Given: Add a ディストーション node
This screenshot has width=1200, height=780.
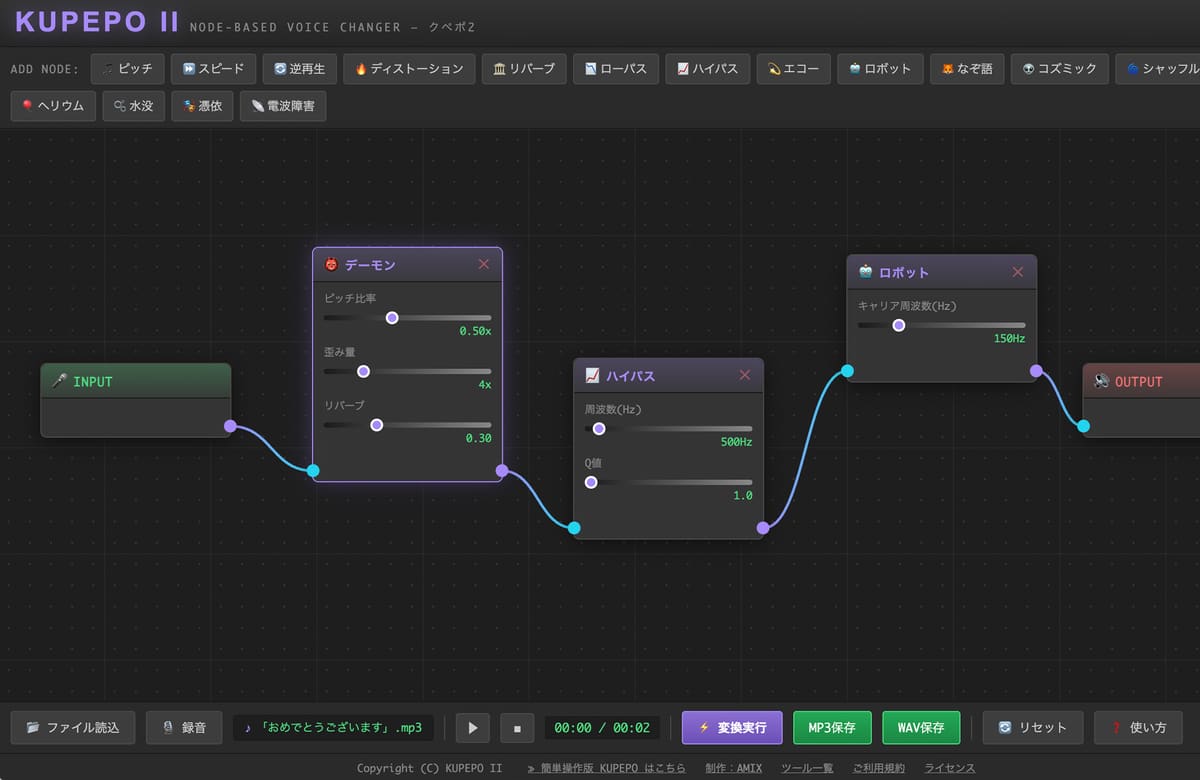Looking at the screenshot, I should click(x=408, y=69).
